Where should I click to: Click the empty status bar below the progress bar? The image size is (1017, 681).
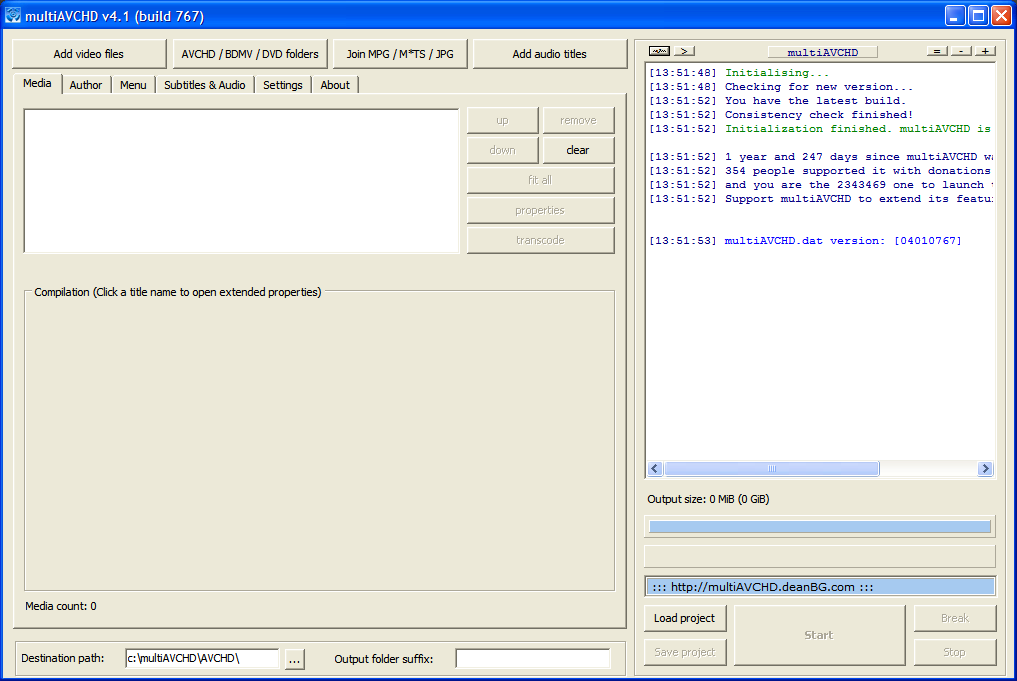point(820,556)
